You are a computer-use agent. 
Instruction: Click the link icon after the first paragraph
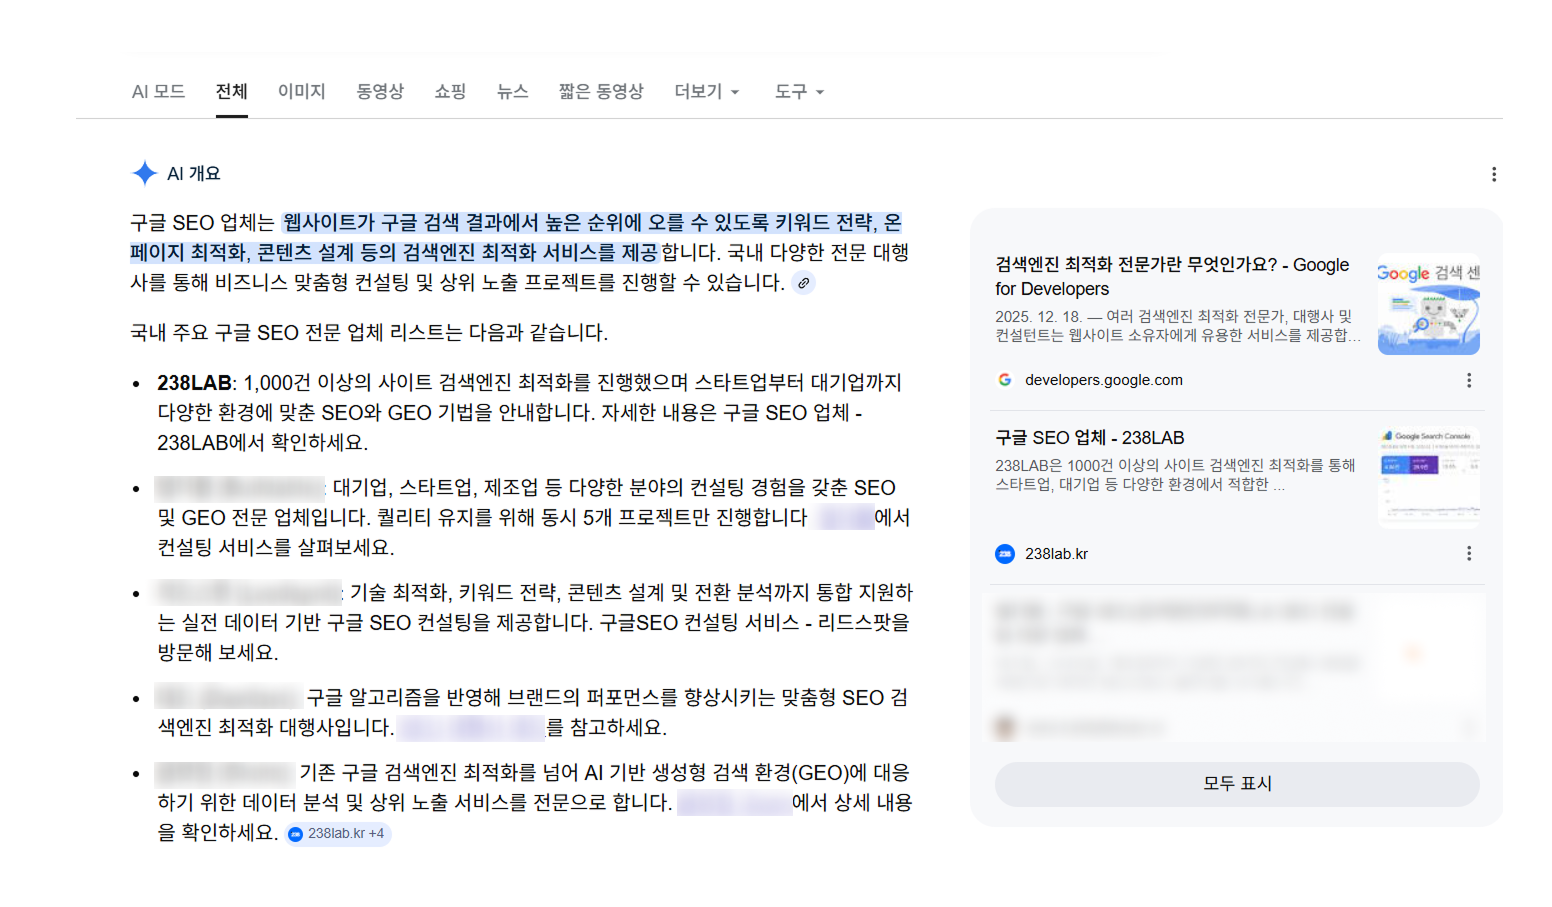click(803, 283)
